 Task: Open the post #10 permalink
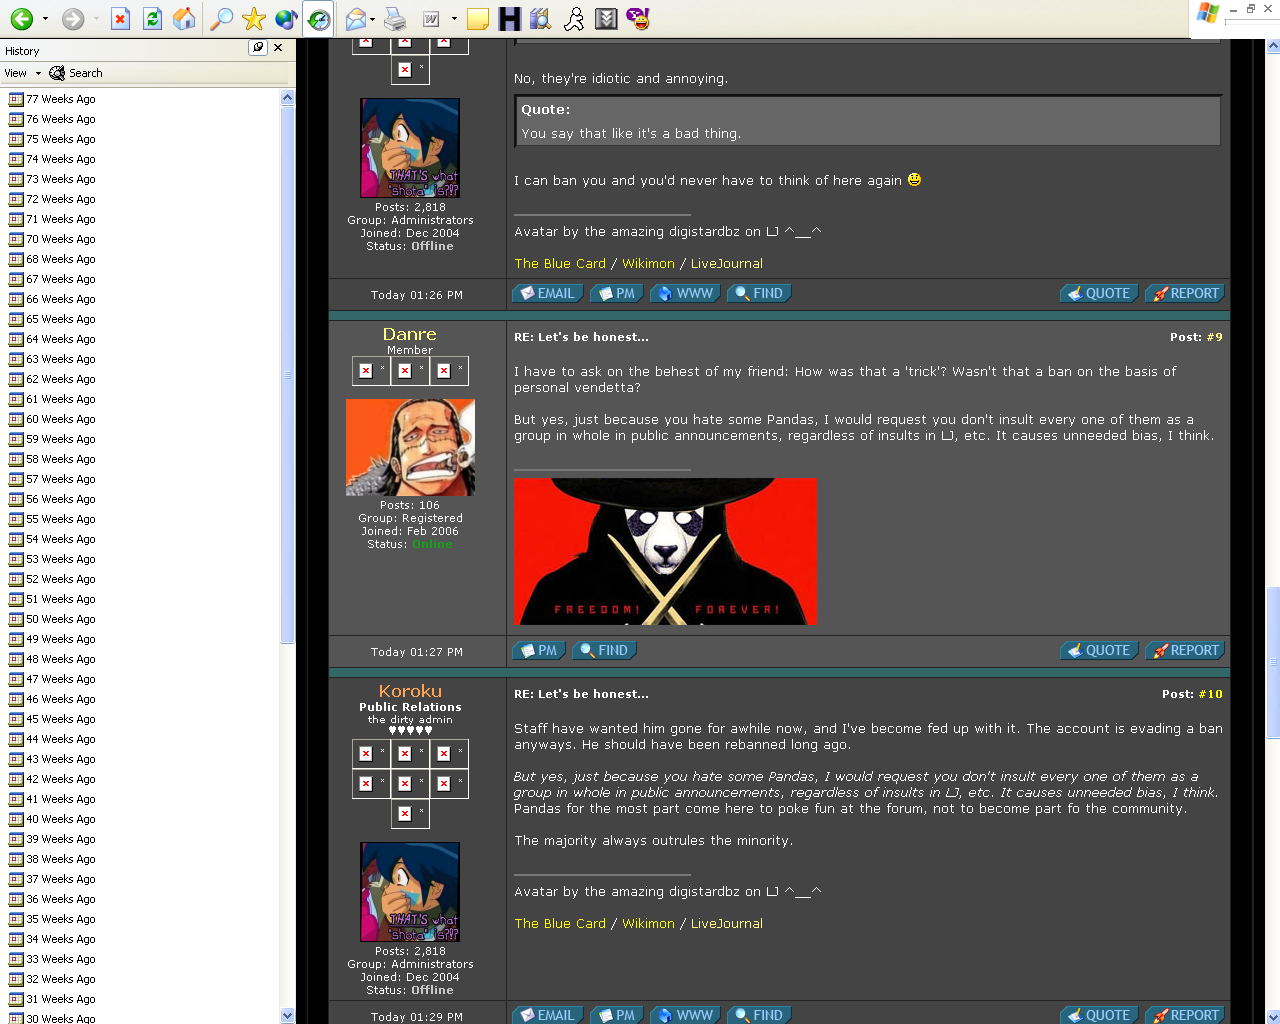click(x=1210, y=694)
